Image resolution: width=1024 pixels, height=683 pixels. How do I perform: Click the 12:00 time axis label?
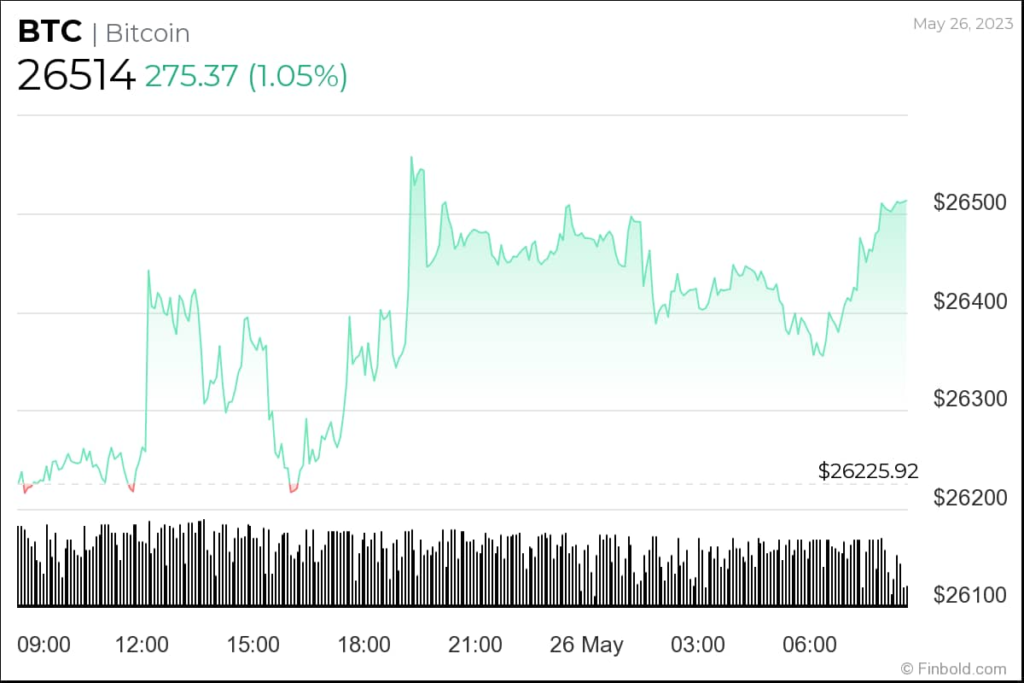click(x=142, y=645)
